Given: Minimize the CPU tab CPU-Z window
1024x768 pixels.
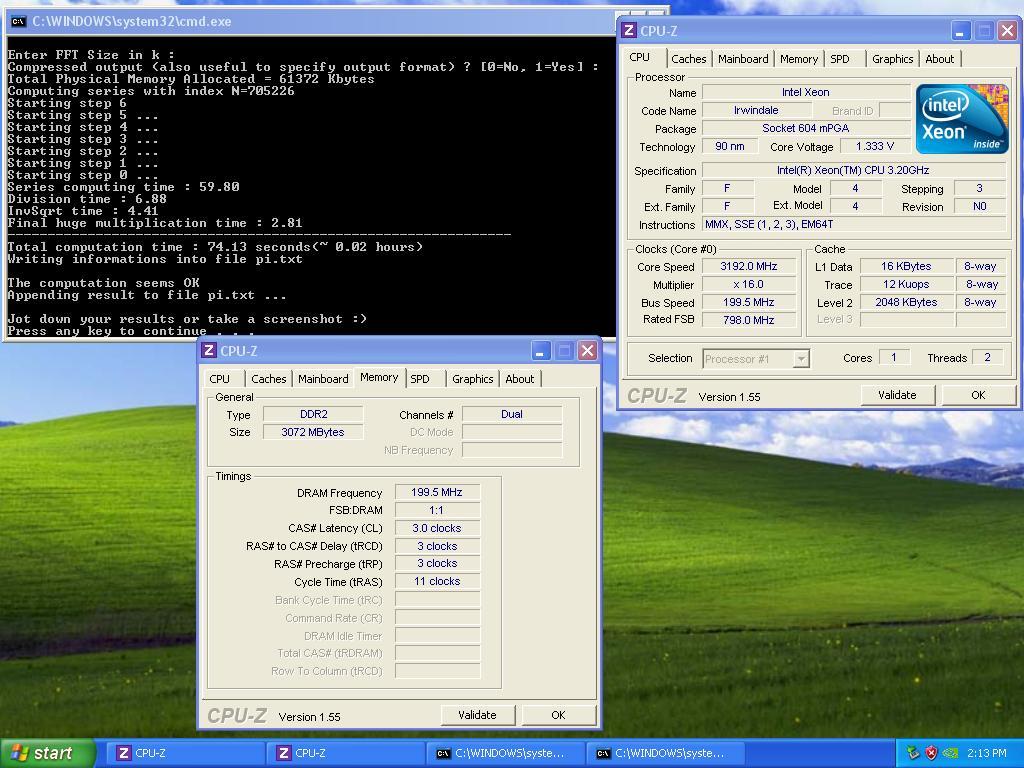Looking at the screenshot, I should point(960,31).
